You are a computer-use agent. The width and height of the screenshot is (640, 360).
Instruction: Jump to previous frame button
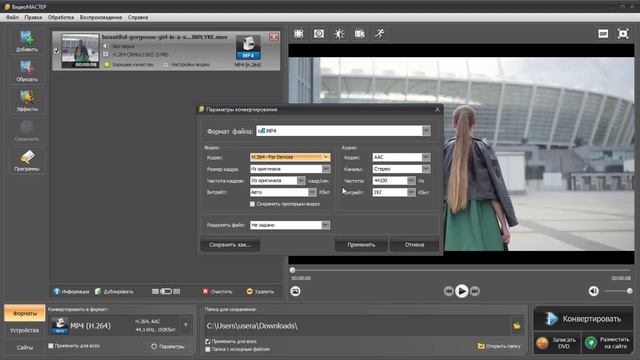(x=448, y=291)
